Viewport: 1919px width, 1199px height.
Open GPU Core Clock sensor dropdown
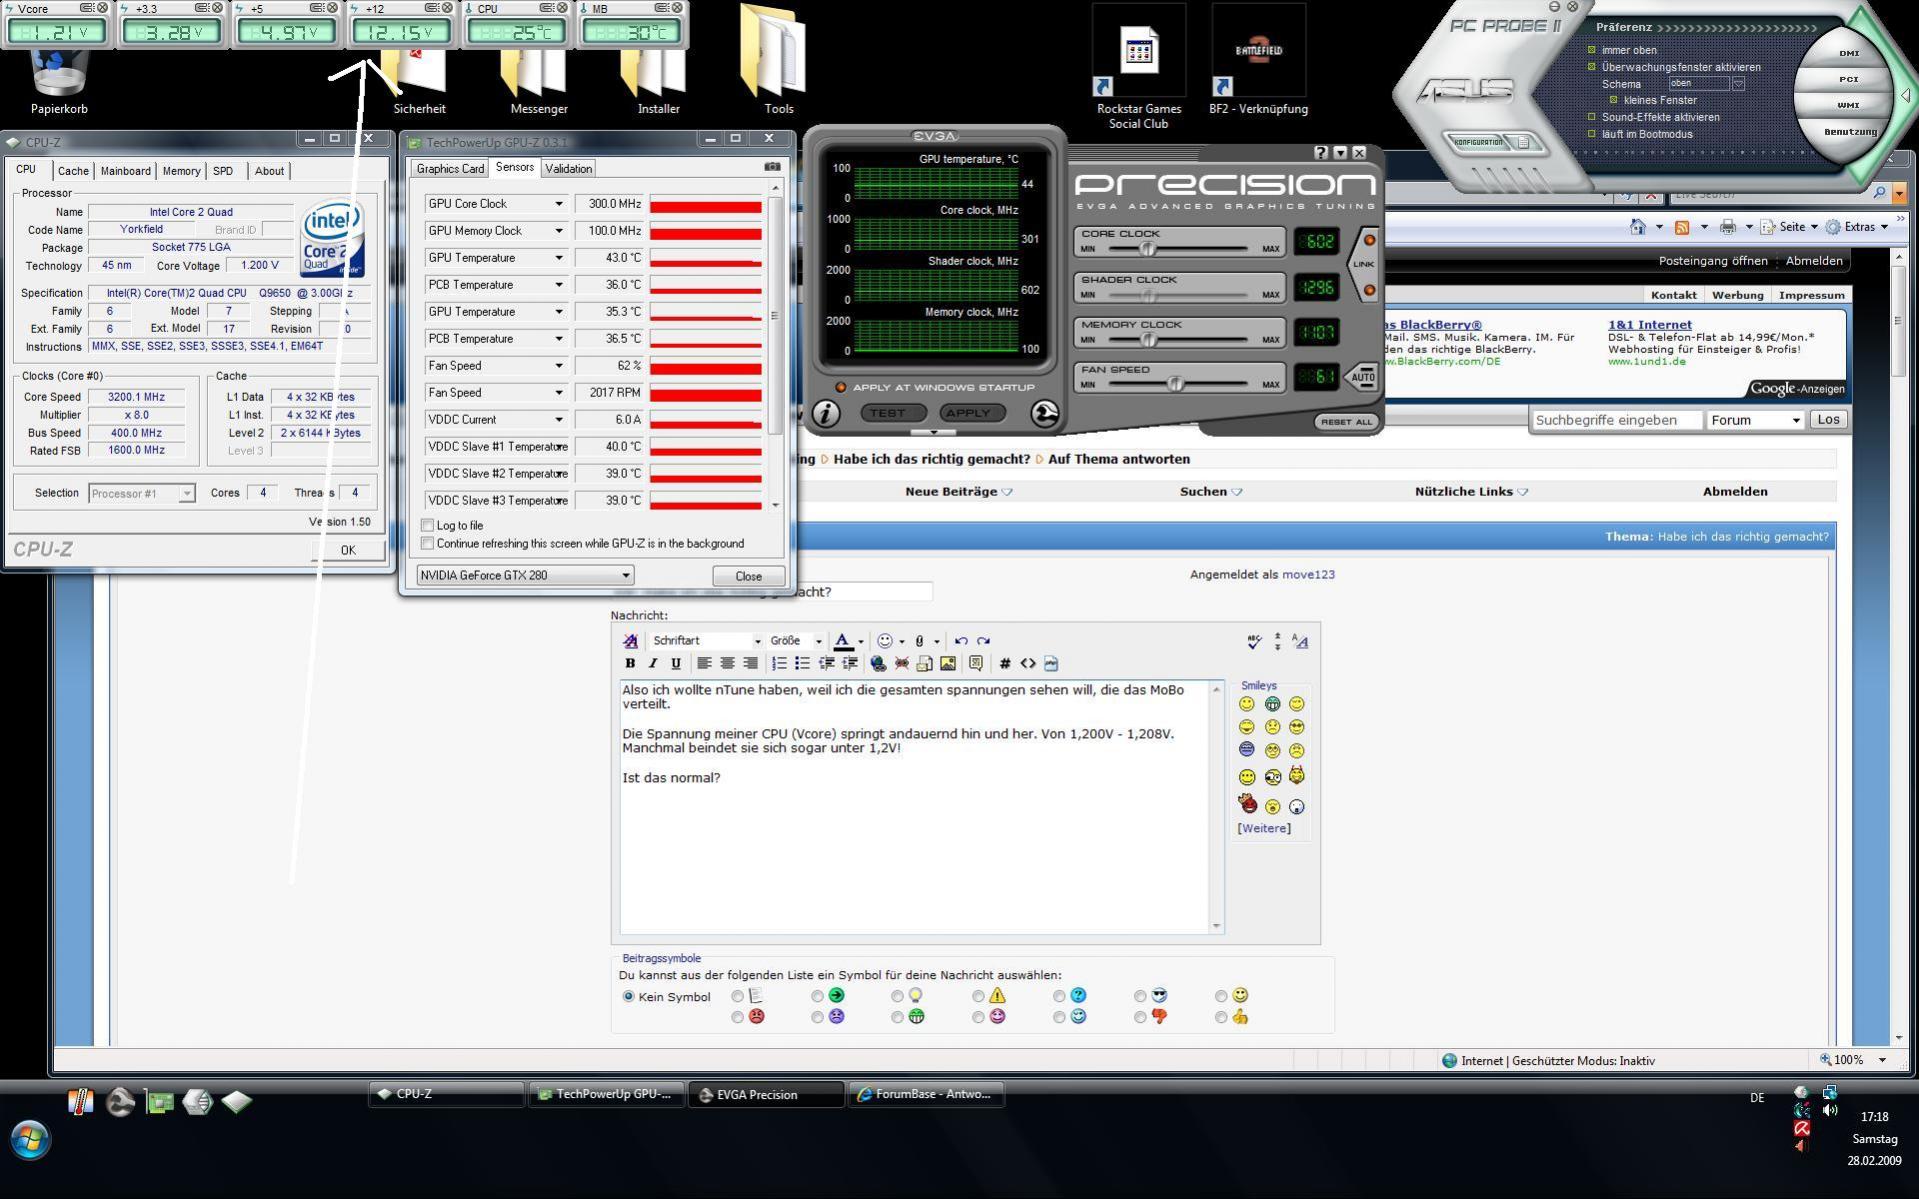click(x=559, y=204)
